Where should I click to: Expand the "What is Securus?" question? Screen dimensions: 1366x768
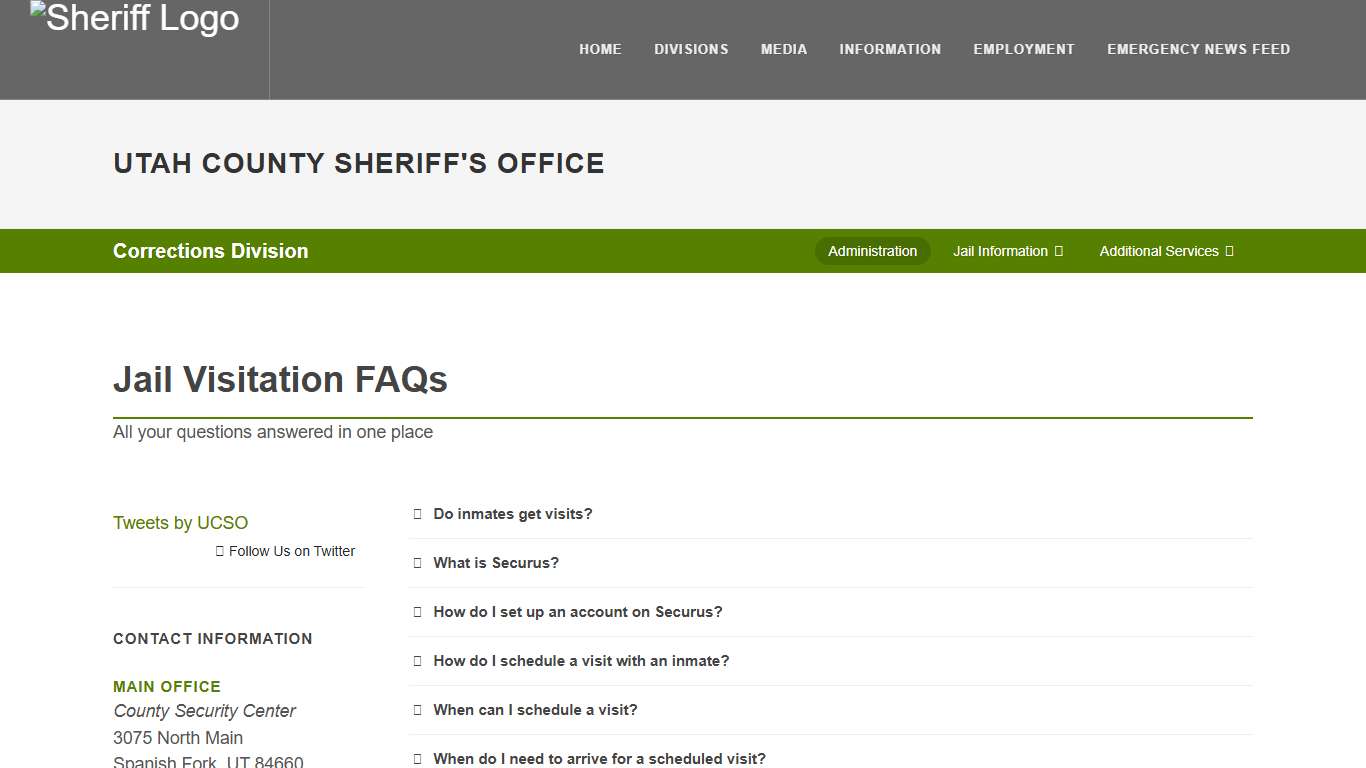[496, 562]
